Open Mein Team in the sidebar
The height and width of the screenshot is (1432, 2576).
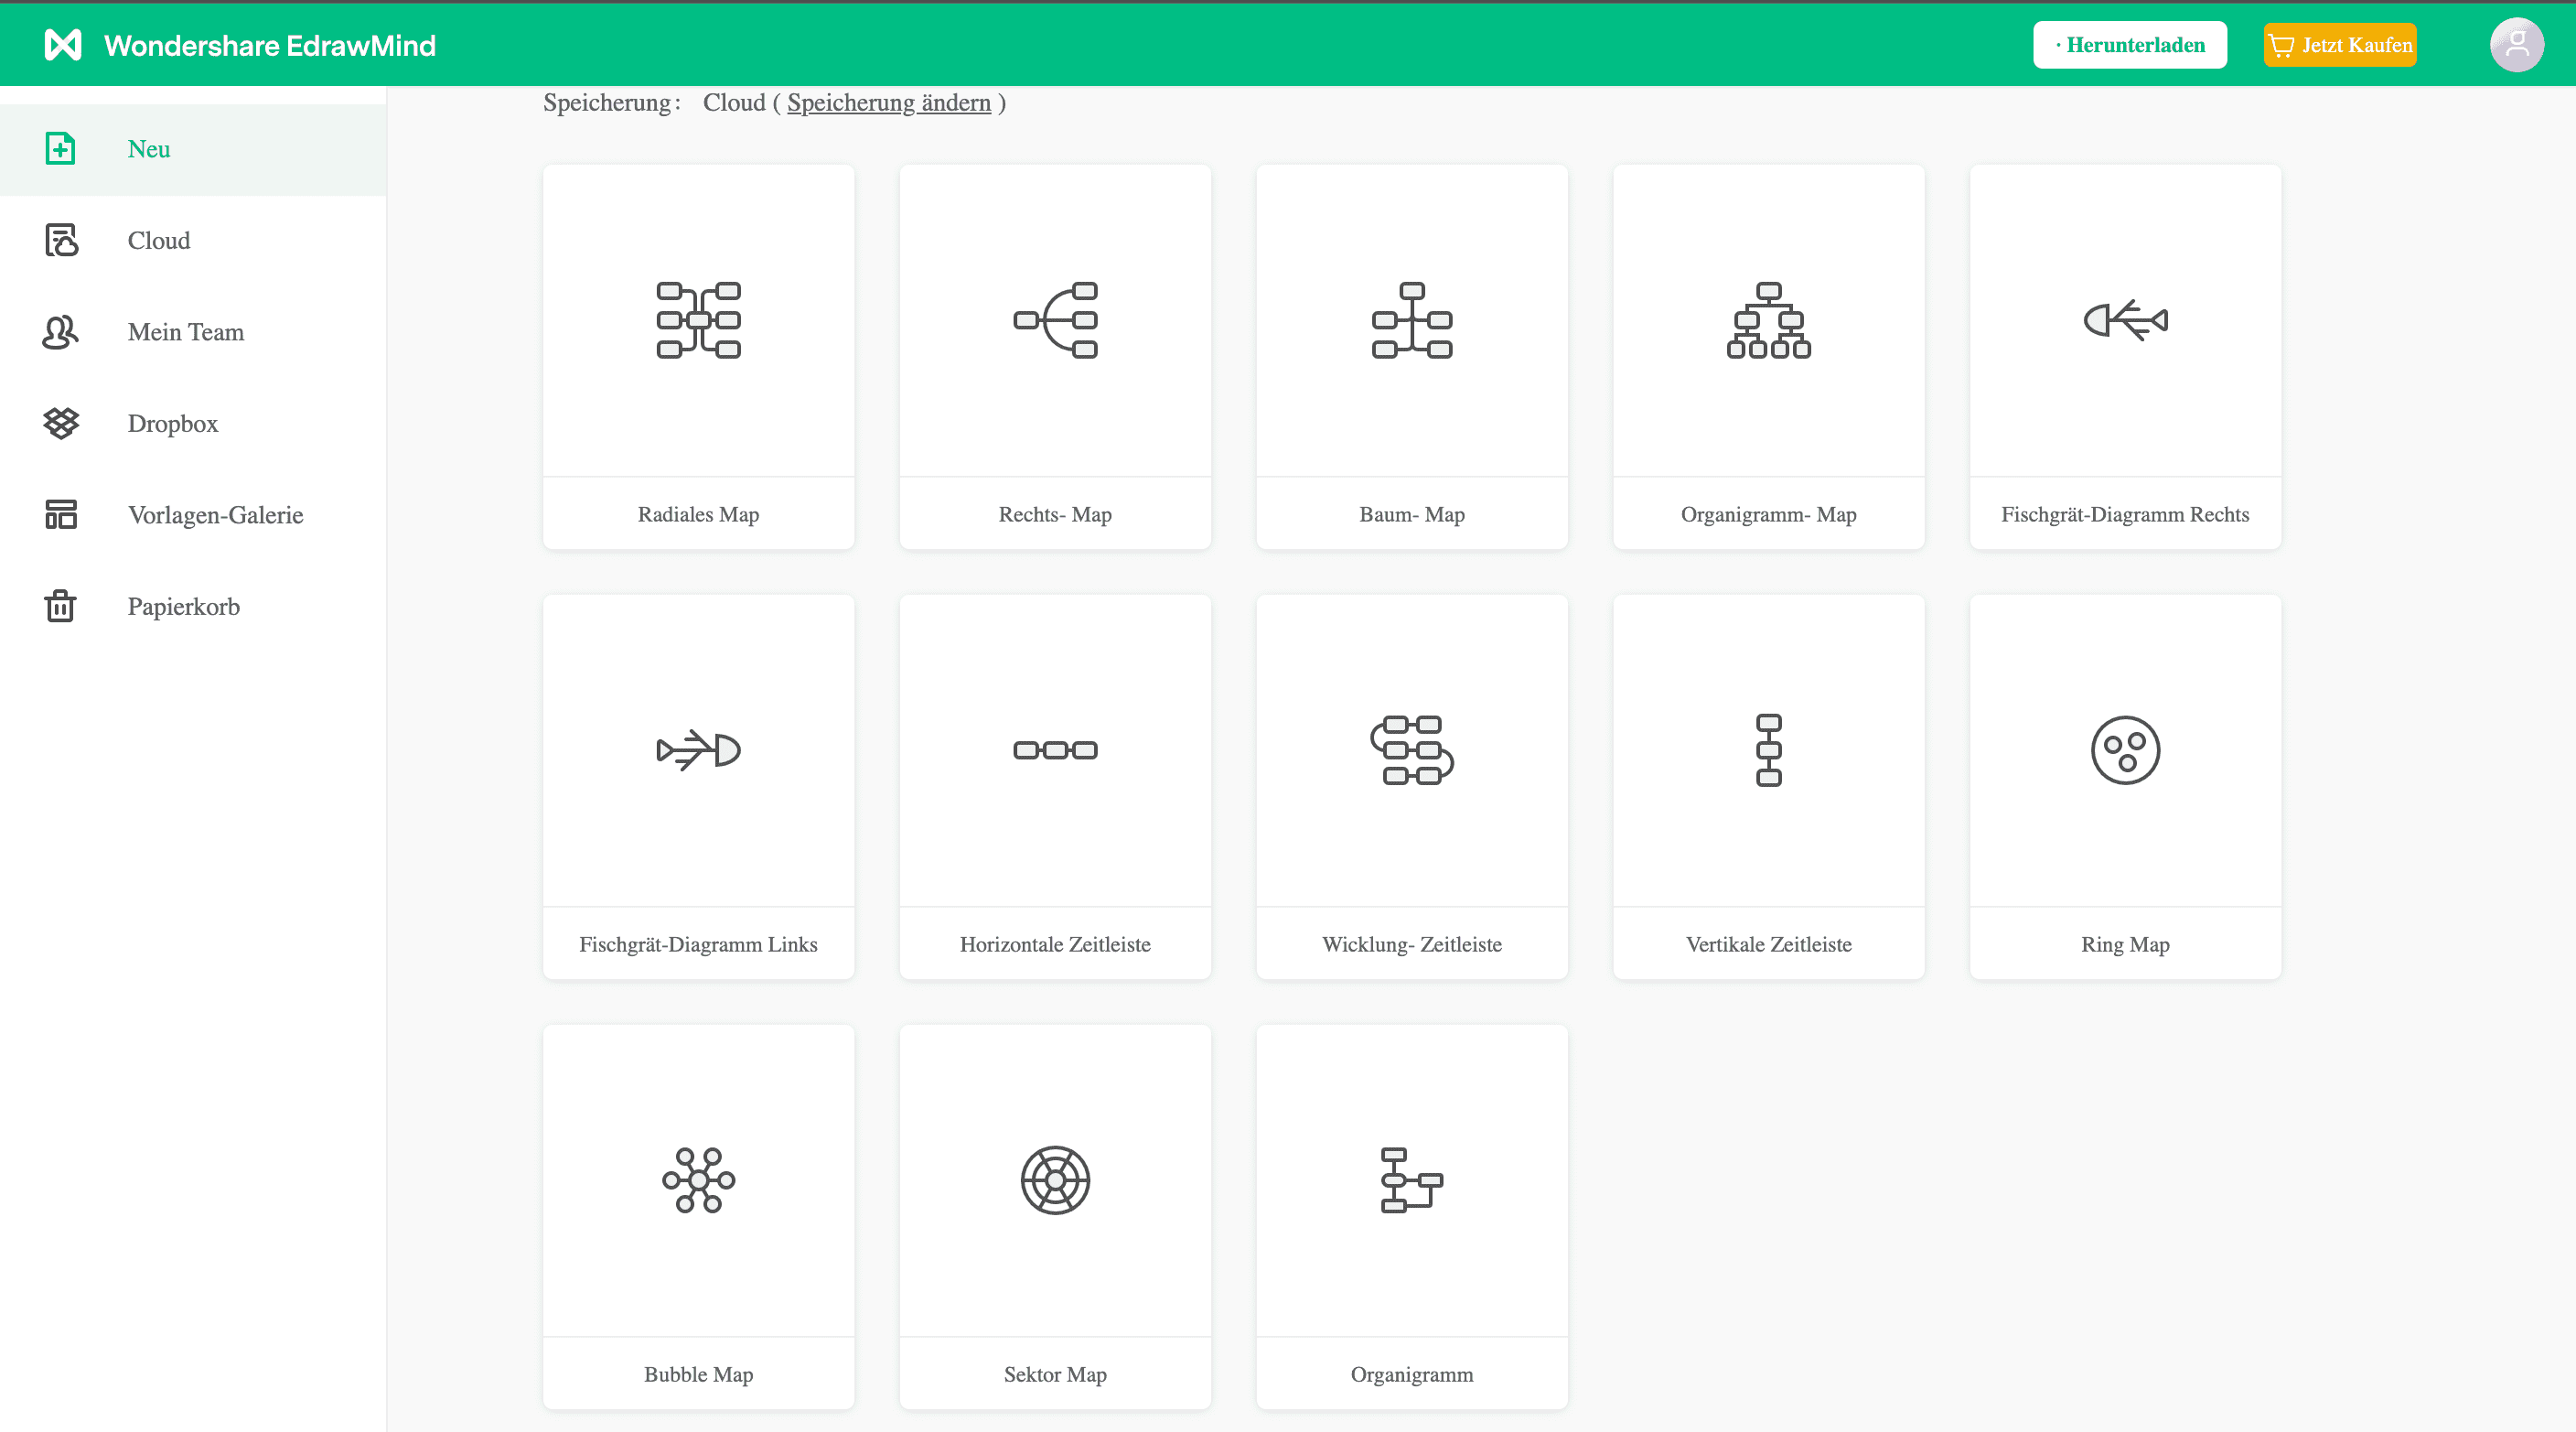193,332
